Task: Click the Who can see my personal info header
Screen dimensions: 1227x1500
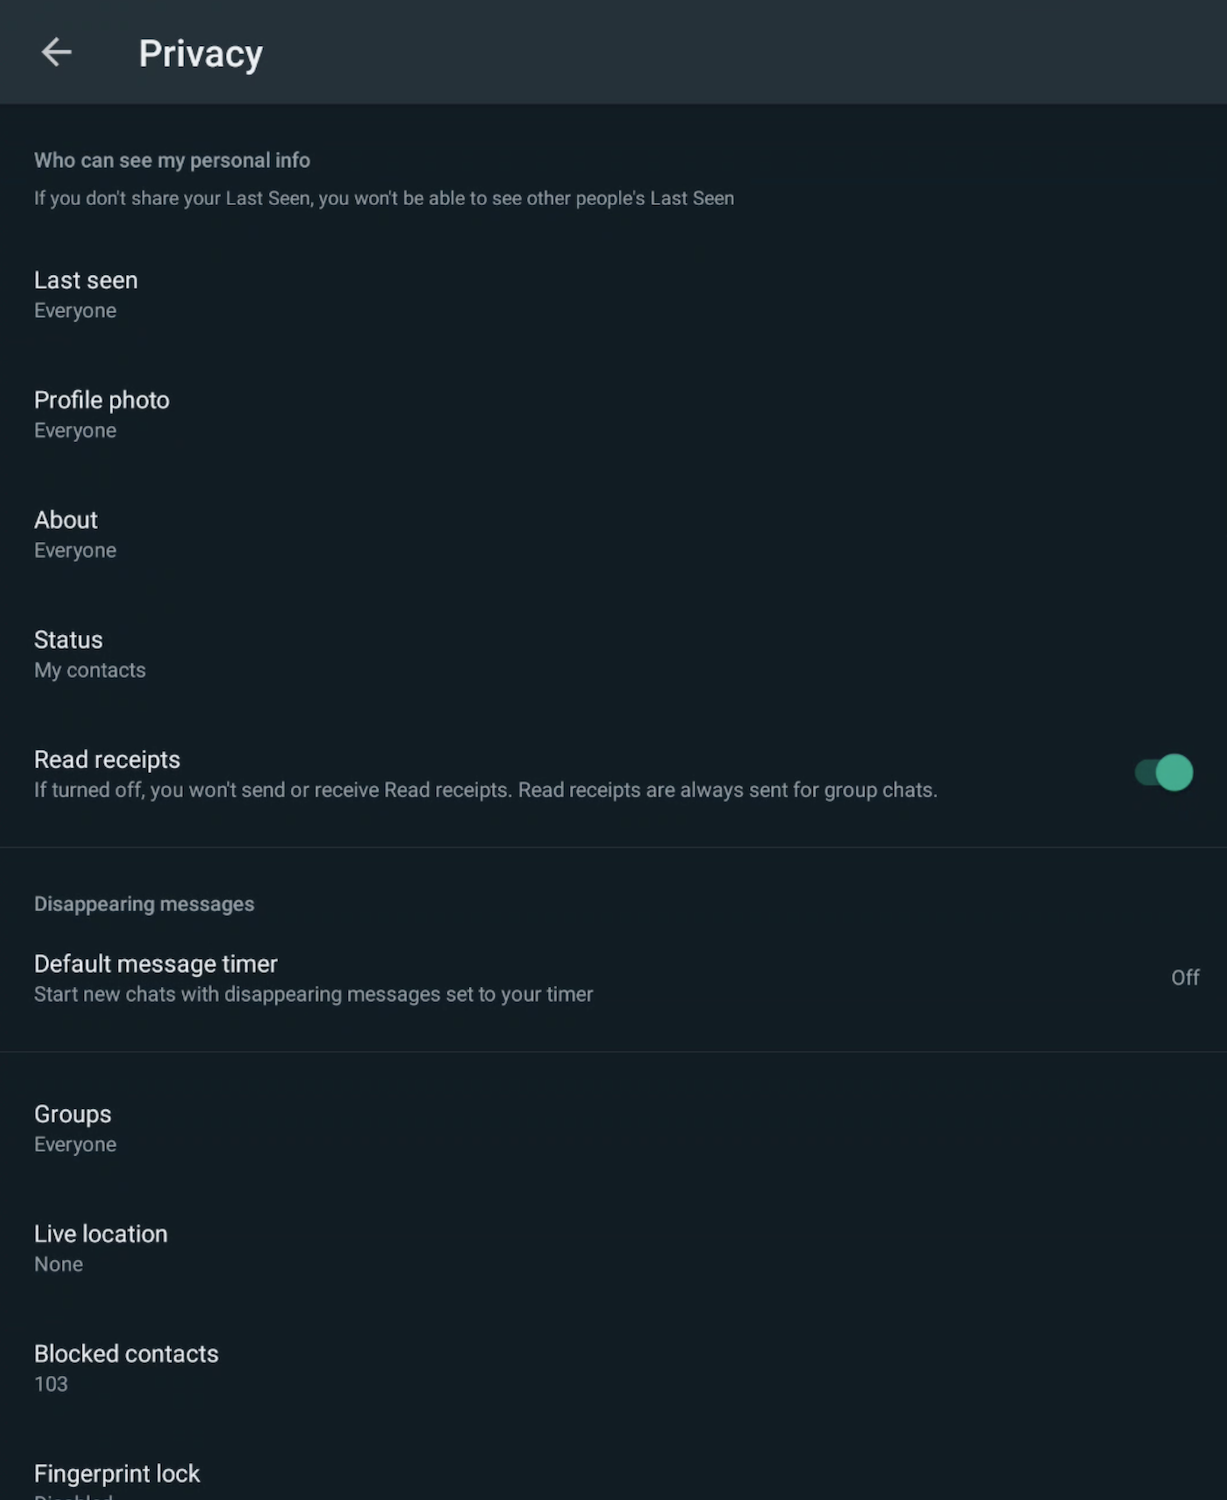Action: click(172, 160)
